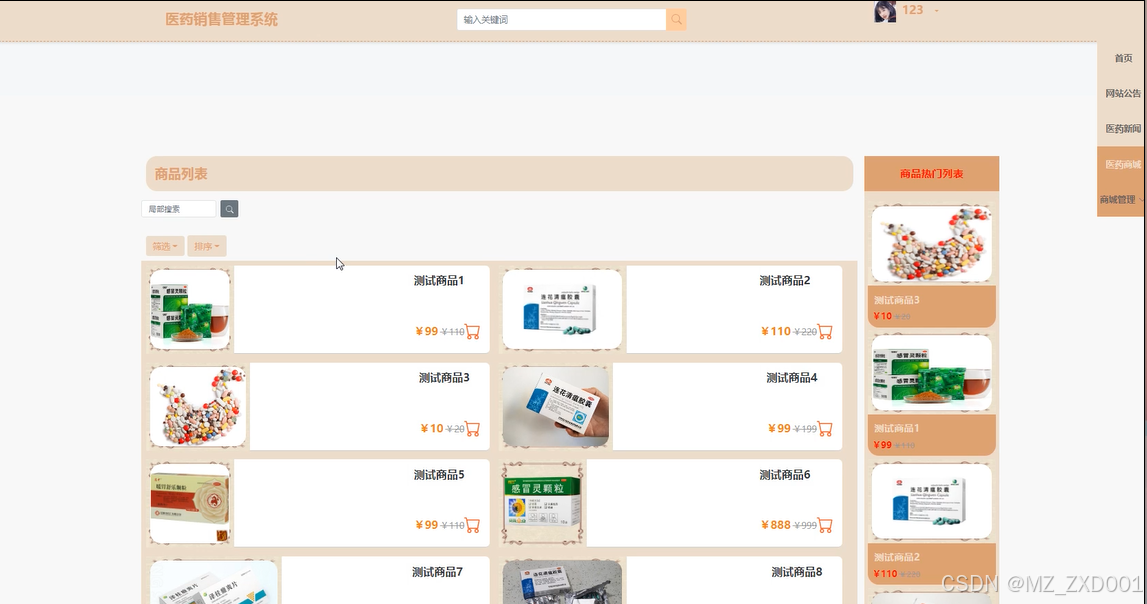Viewport: 1147px width, 604px height.
Task: Open the 测试商品5 product title link
Action: point(439,475)
